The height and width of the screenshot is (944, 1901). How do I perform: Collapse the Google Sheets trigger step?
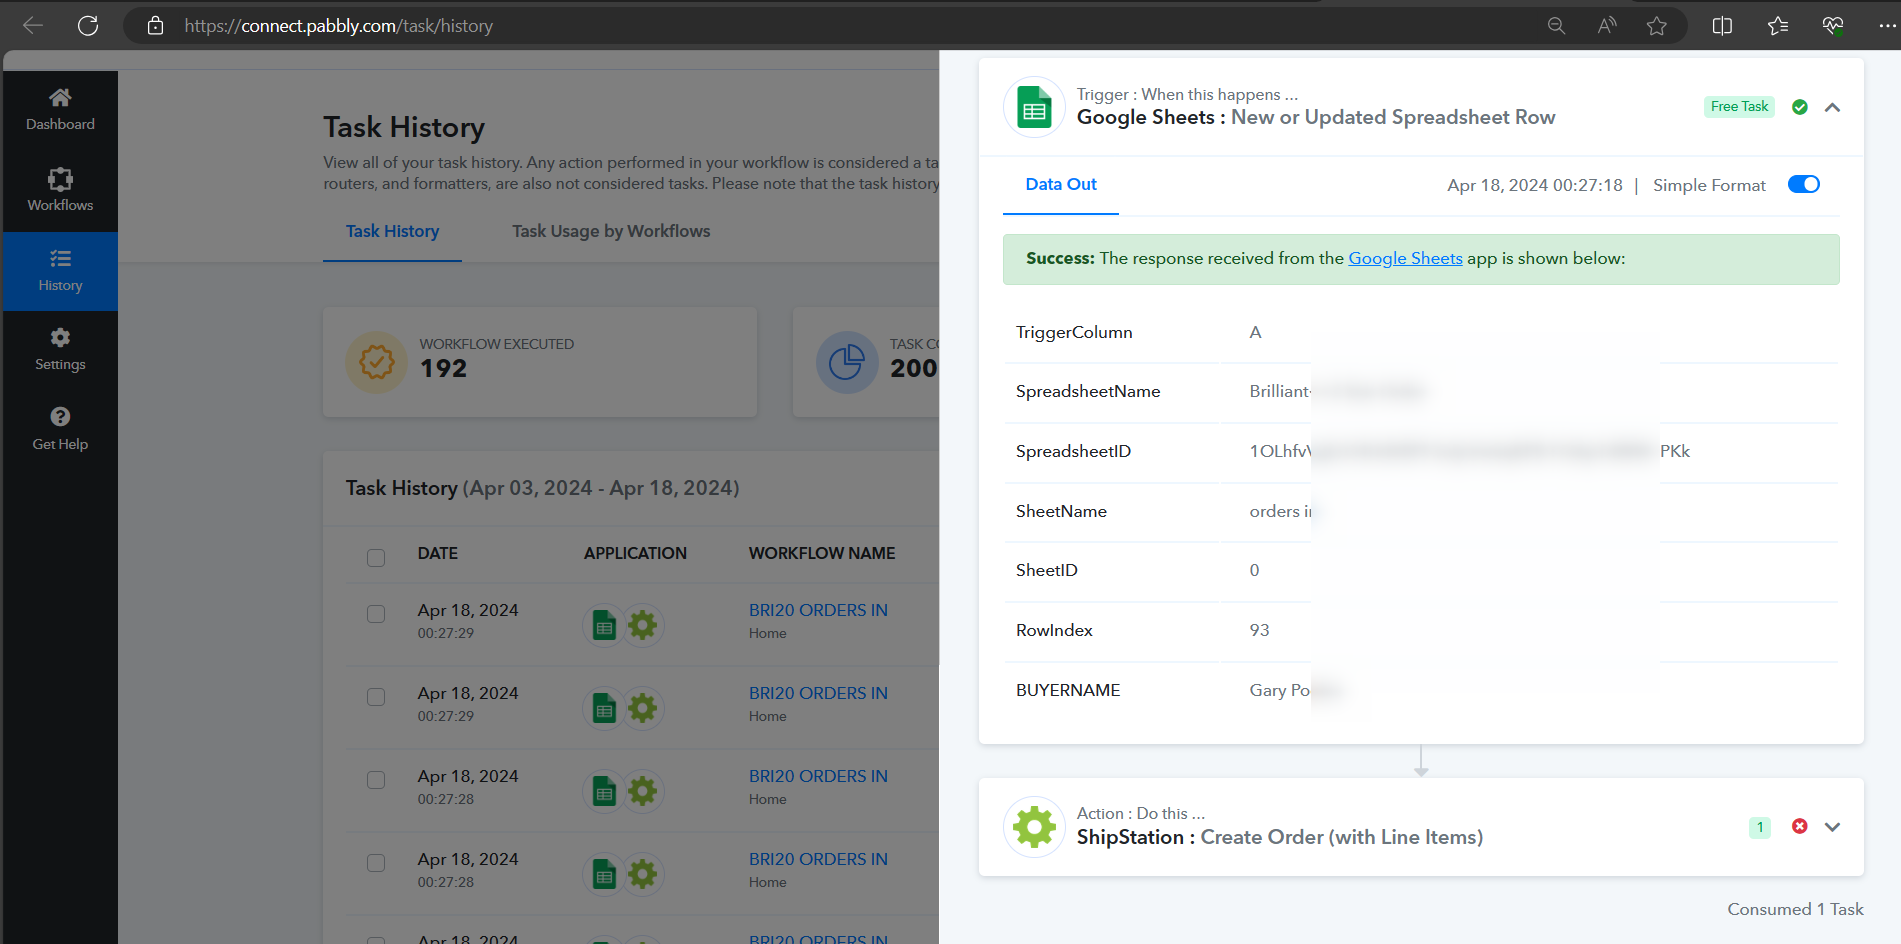point(1832,107)
